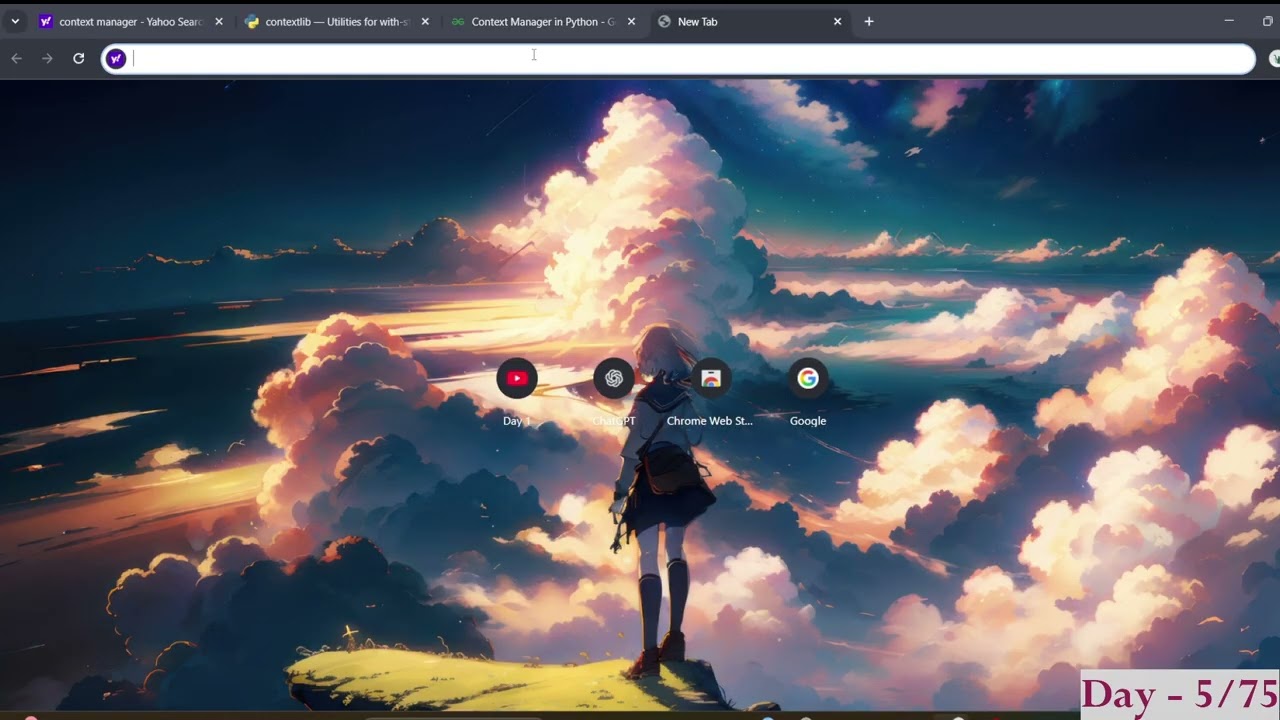The width and height of the screenshot is (1280, 720).
Task: Go forward with the forward arrow
Action: tap(47, 59)
